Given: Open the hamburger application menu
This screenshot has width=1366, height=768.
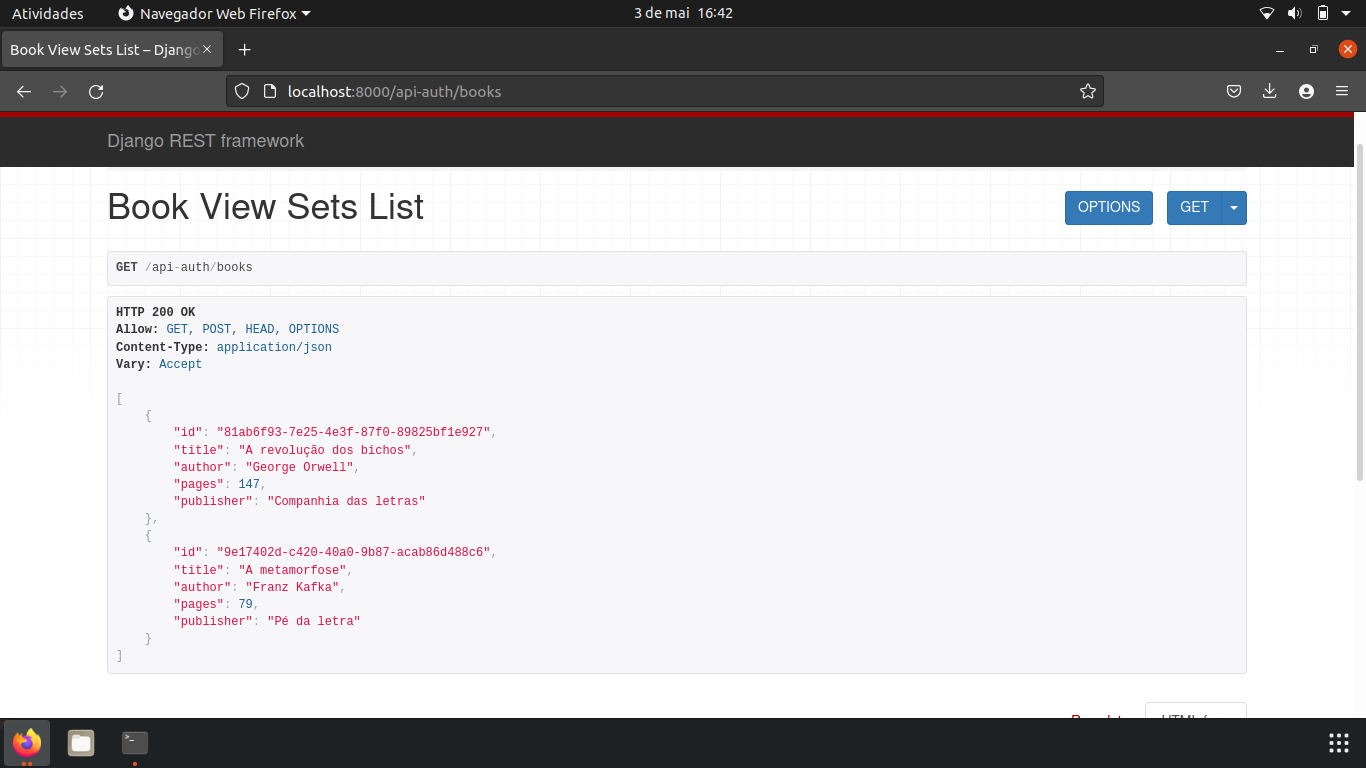Looking at the screenshot, I should [1342, 91].
